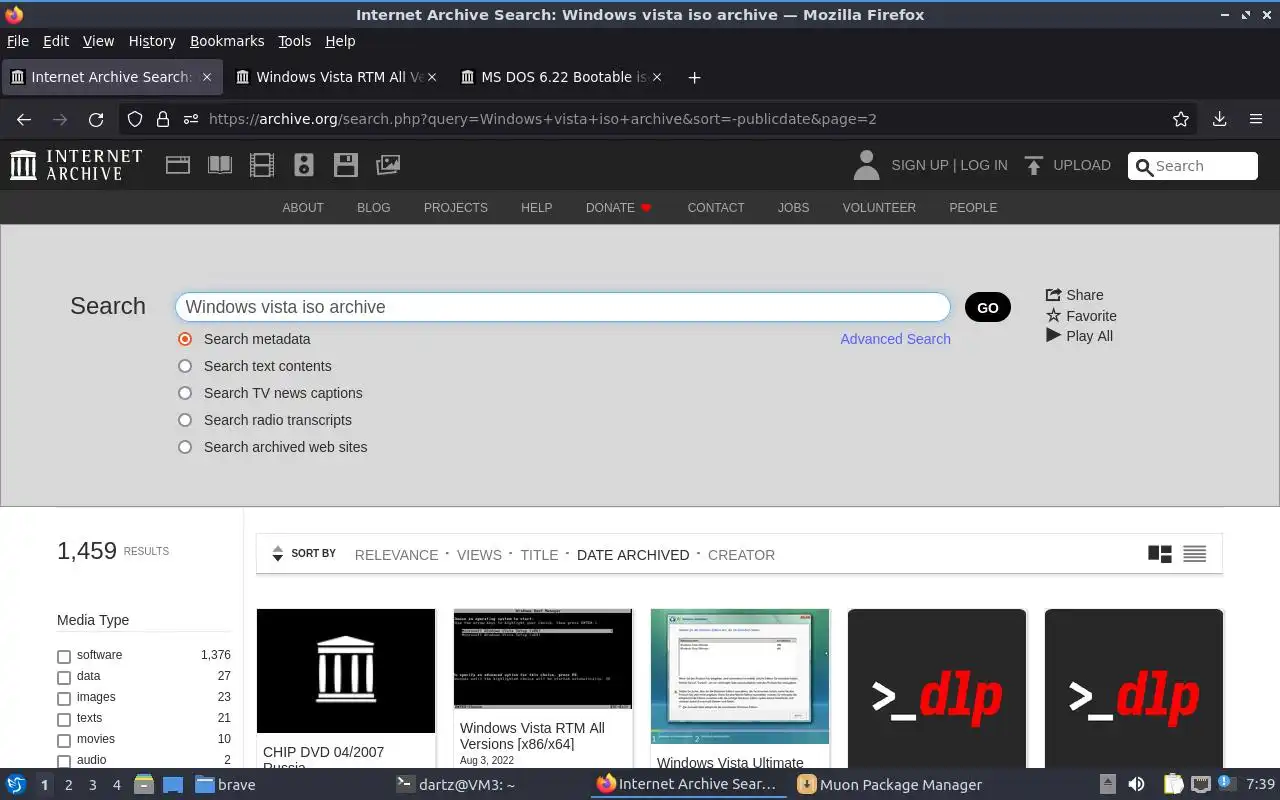Select Search radio transcripts option
The height and width of the screenshot is (800, 1280).
[185, 420]
